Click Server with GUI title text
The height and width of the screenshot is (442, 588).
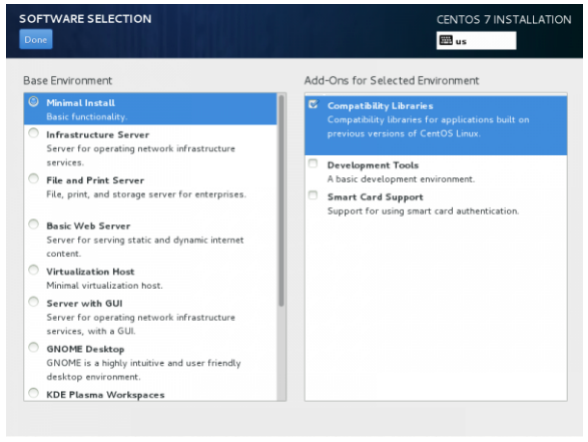pos(84,303)
